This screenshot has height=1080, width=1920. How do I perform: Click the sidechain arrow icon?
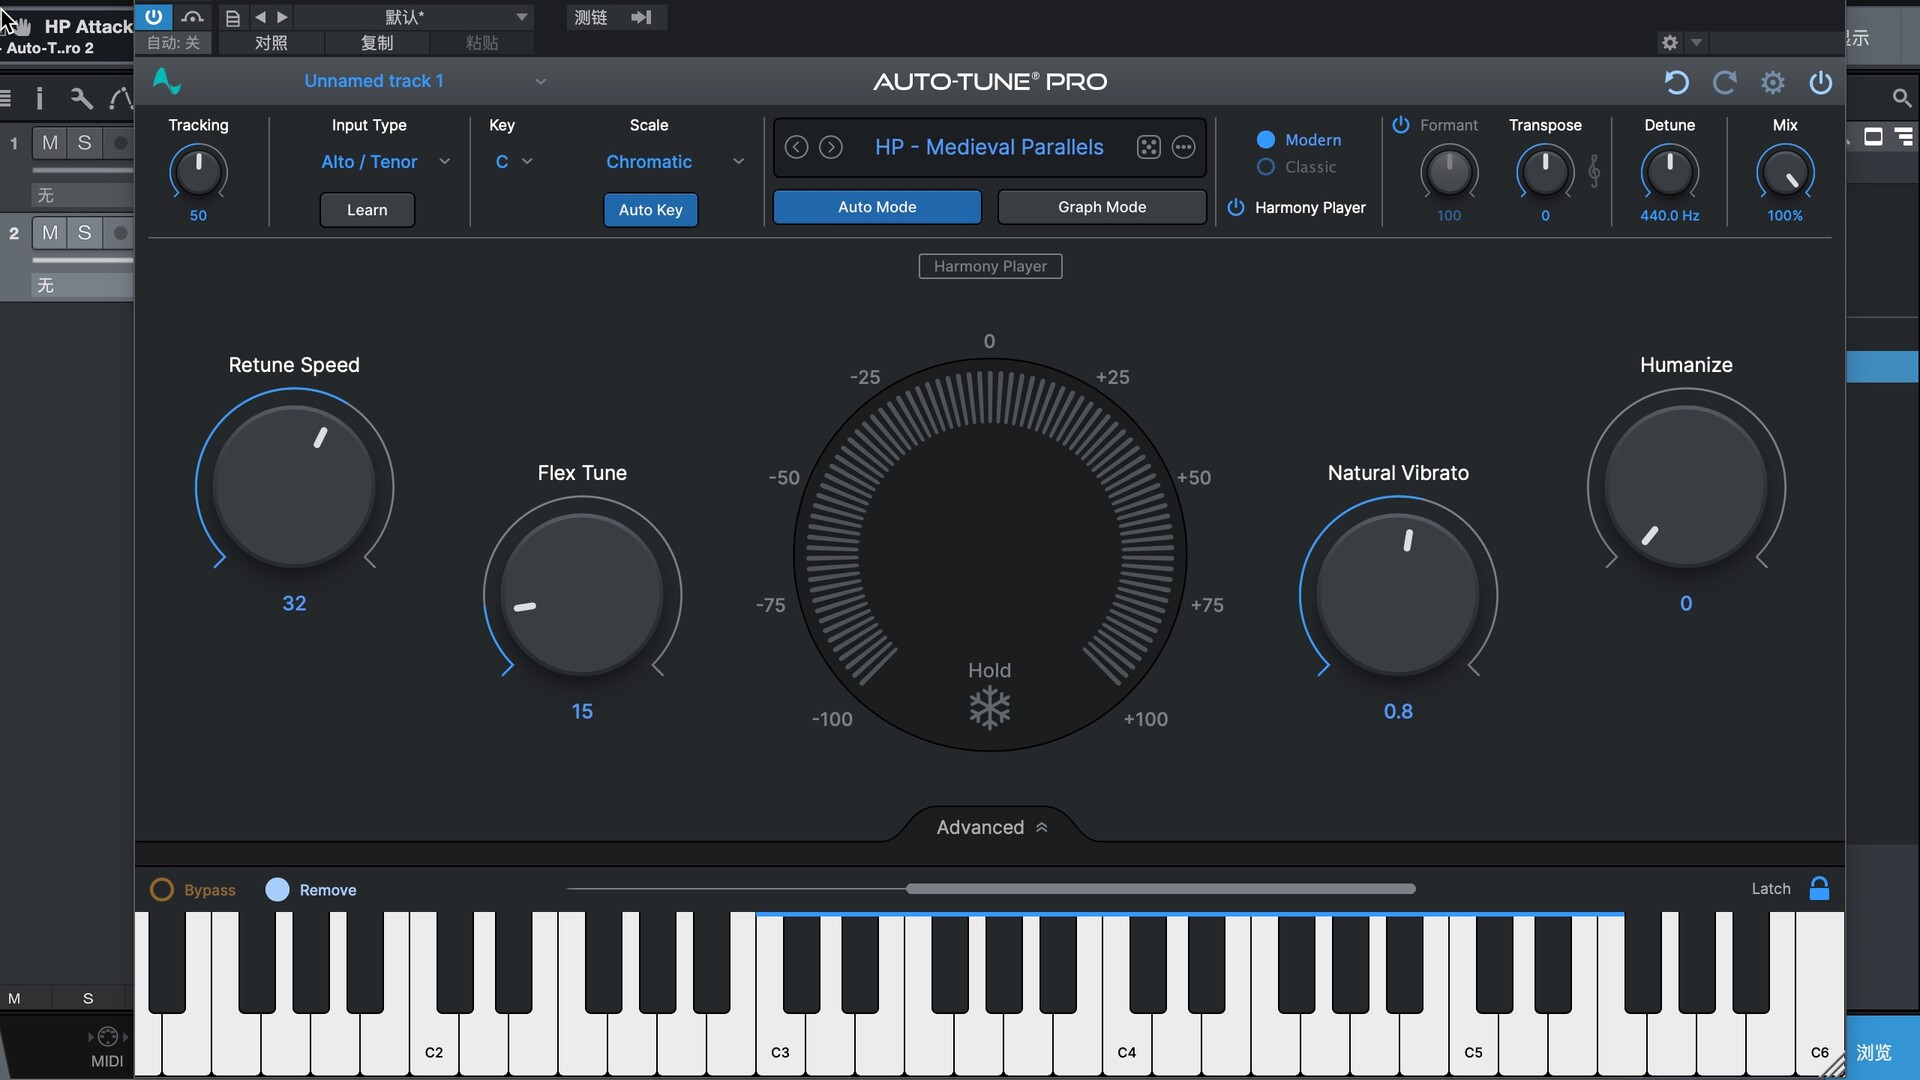point(642,17)
